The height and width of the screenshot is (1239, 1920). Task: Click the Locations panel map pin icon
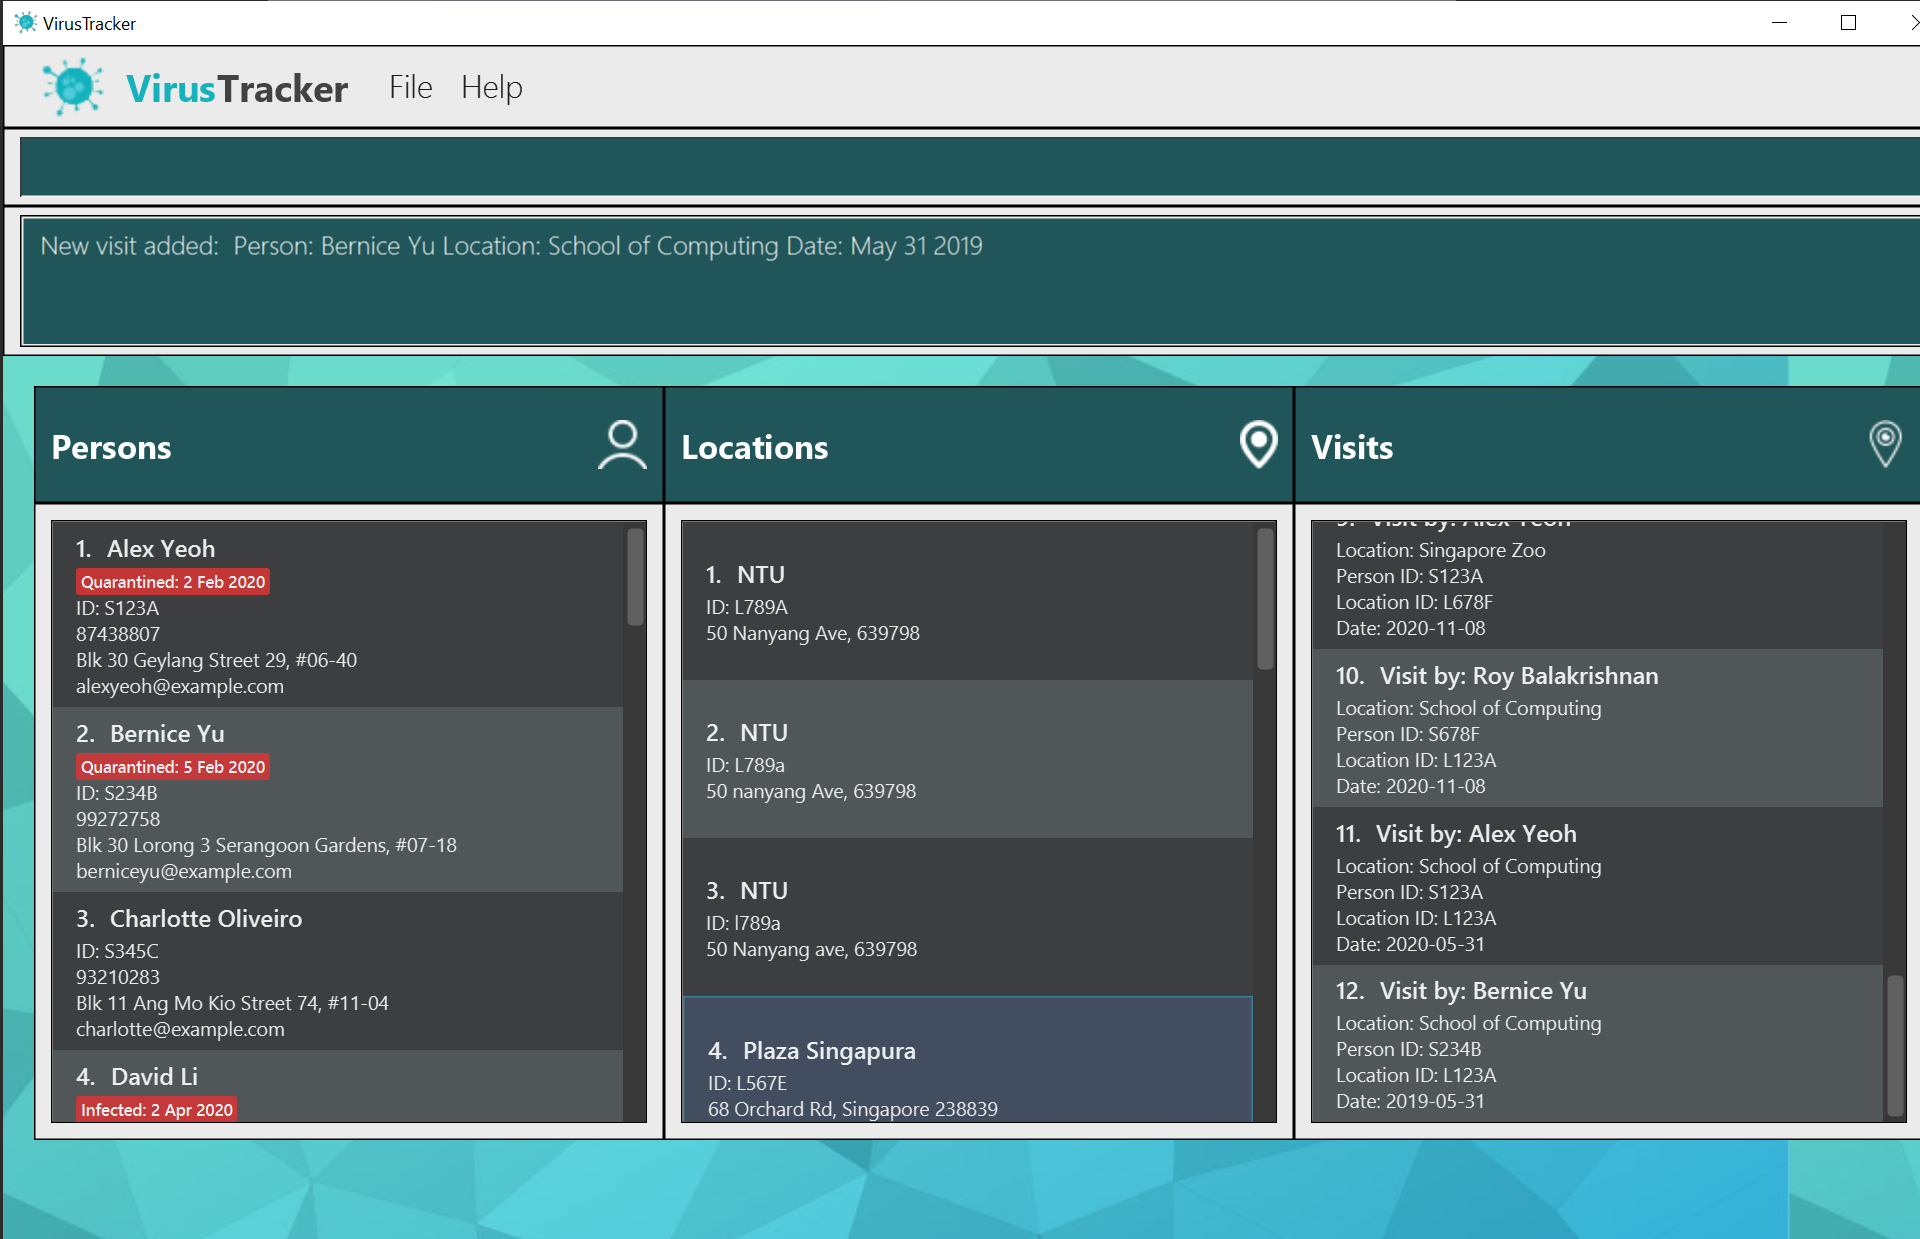point(1258,444)
